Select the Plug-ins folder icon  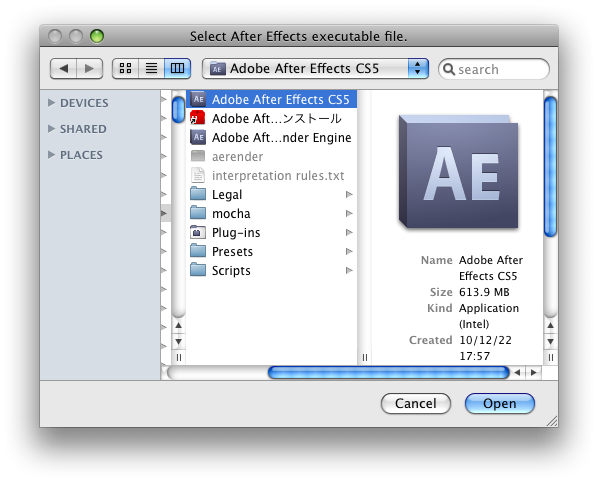coord(198,232)
